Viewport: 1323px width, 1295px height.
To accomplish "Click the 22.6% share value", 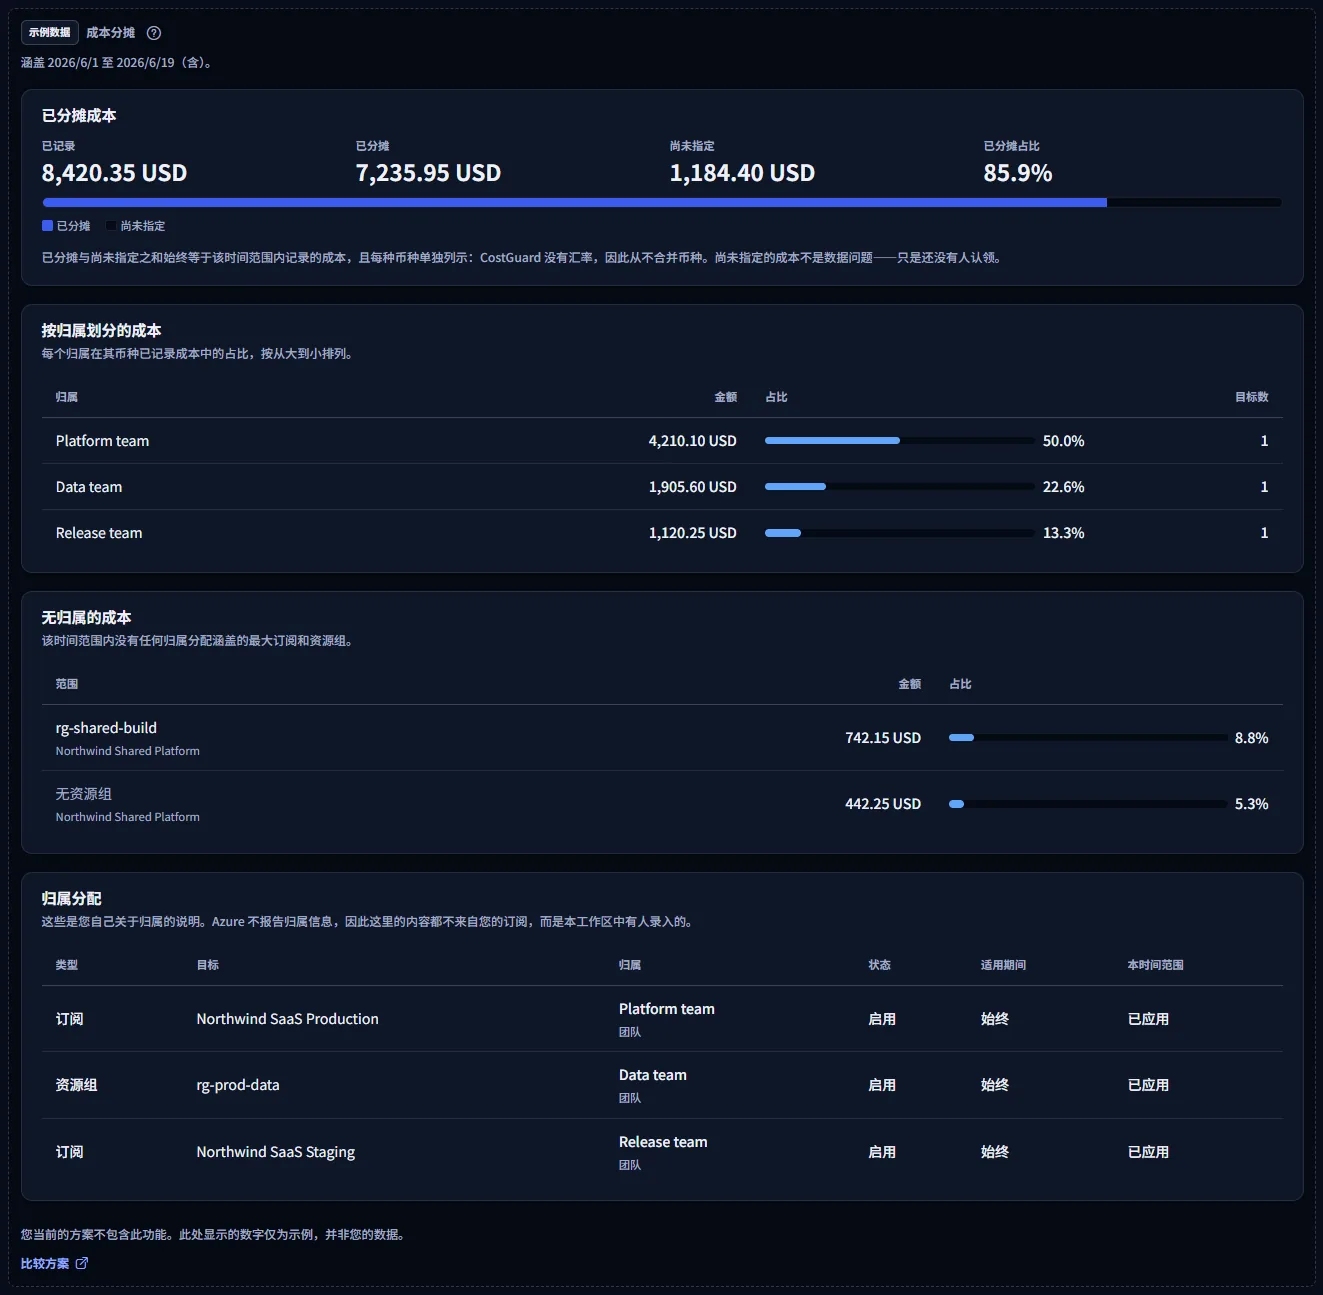I will 1064,487.
